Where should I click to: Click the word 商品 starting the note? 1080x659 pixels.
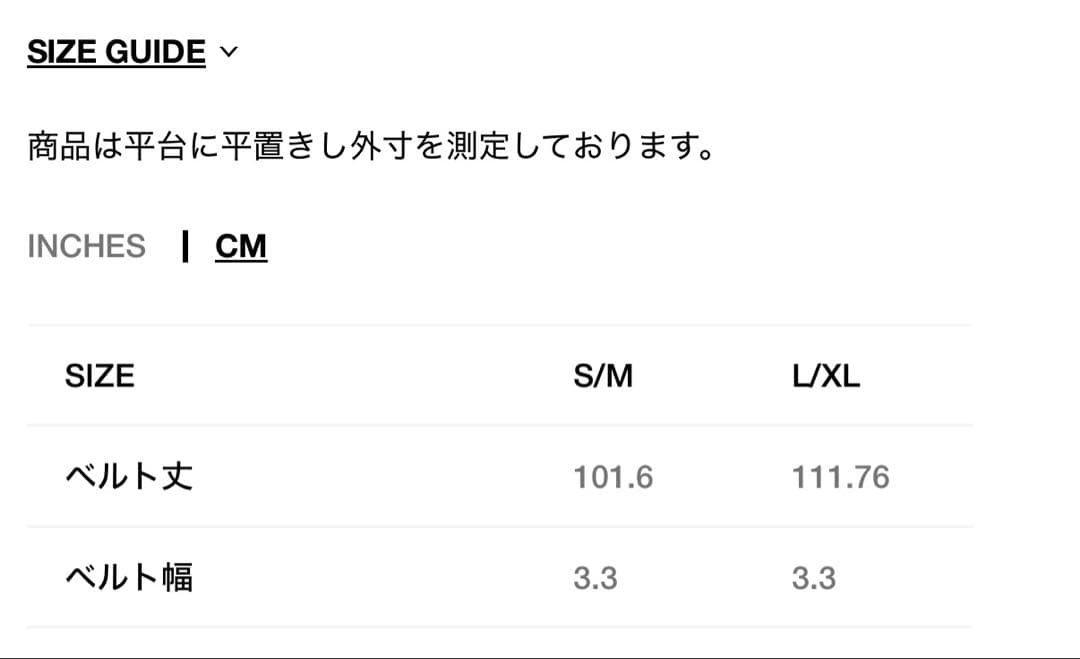tap(62, 148)
